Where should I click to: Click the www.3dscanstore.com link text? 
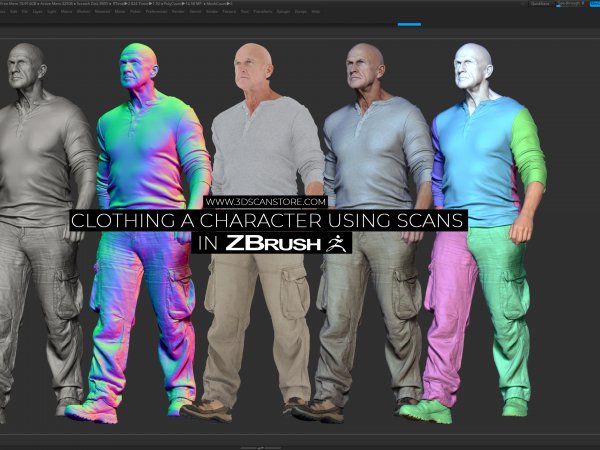pyautogui.click(x=266, y=202)
